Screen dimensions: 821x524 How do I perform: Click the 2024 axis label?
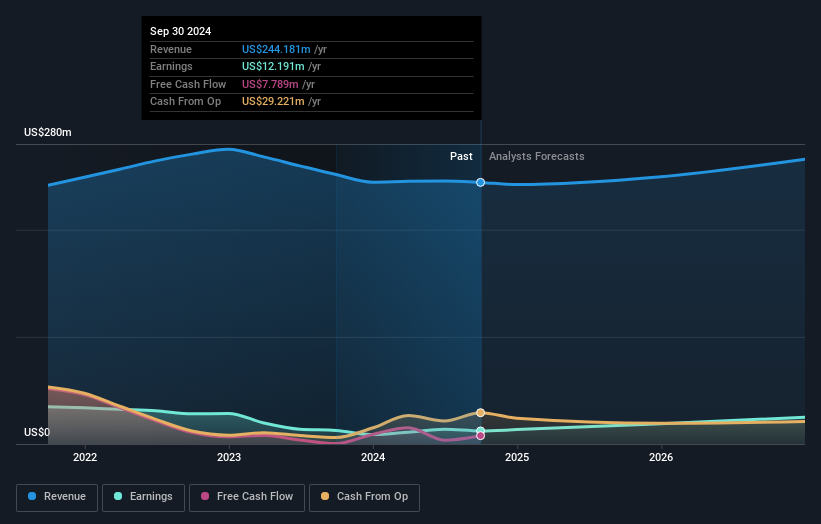[373, 458]
